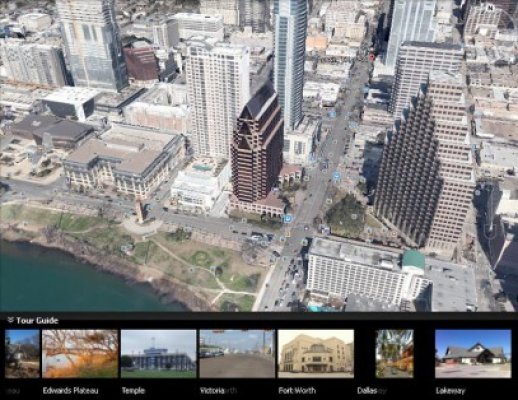Click the Victoria label
The width and height of the screenshot is (518, 400).
pos(212,390)
